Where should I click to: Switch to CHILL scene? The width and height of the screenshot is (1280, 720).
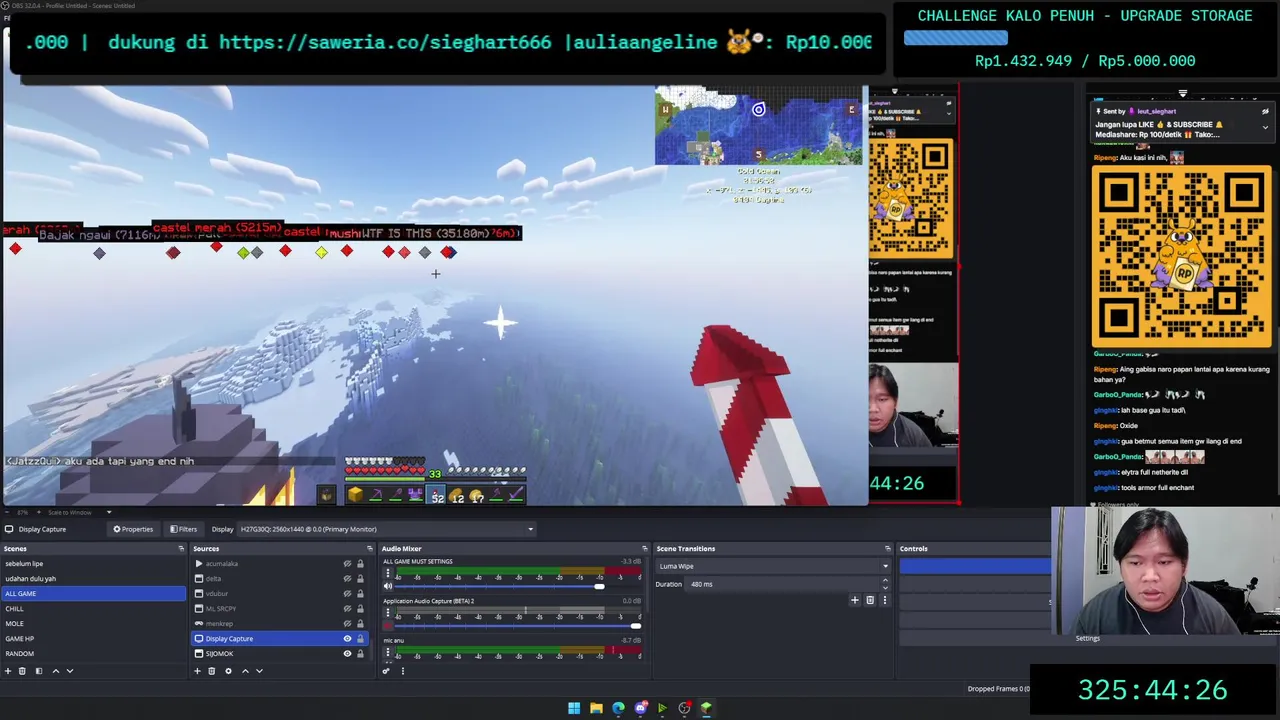(93, 609)
